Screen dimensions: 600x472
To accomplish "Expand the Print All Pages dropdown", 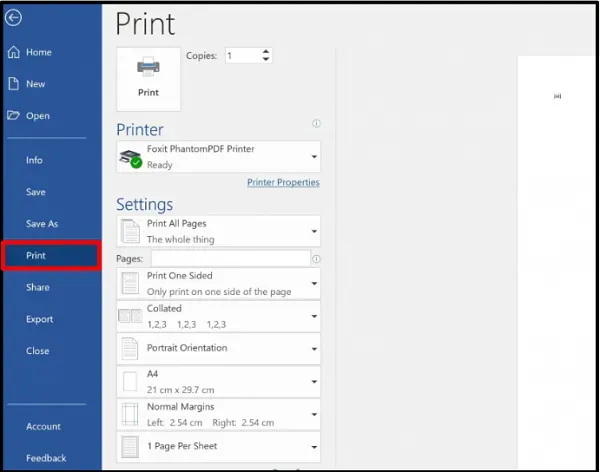I will [x=218, y=231].
